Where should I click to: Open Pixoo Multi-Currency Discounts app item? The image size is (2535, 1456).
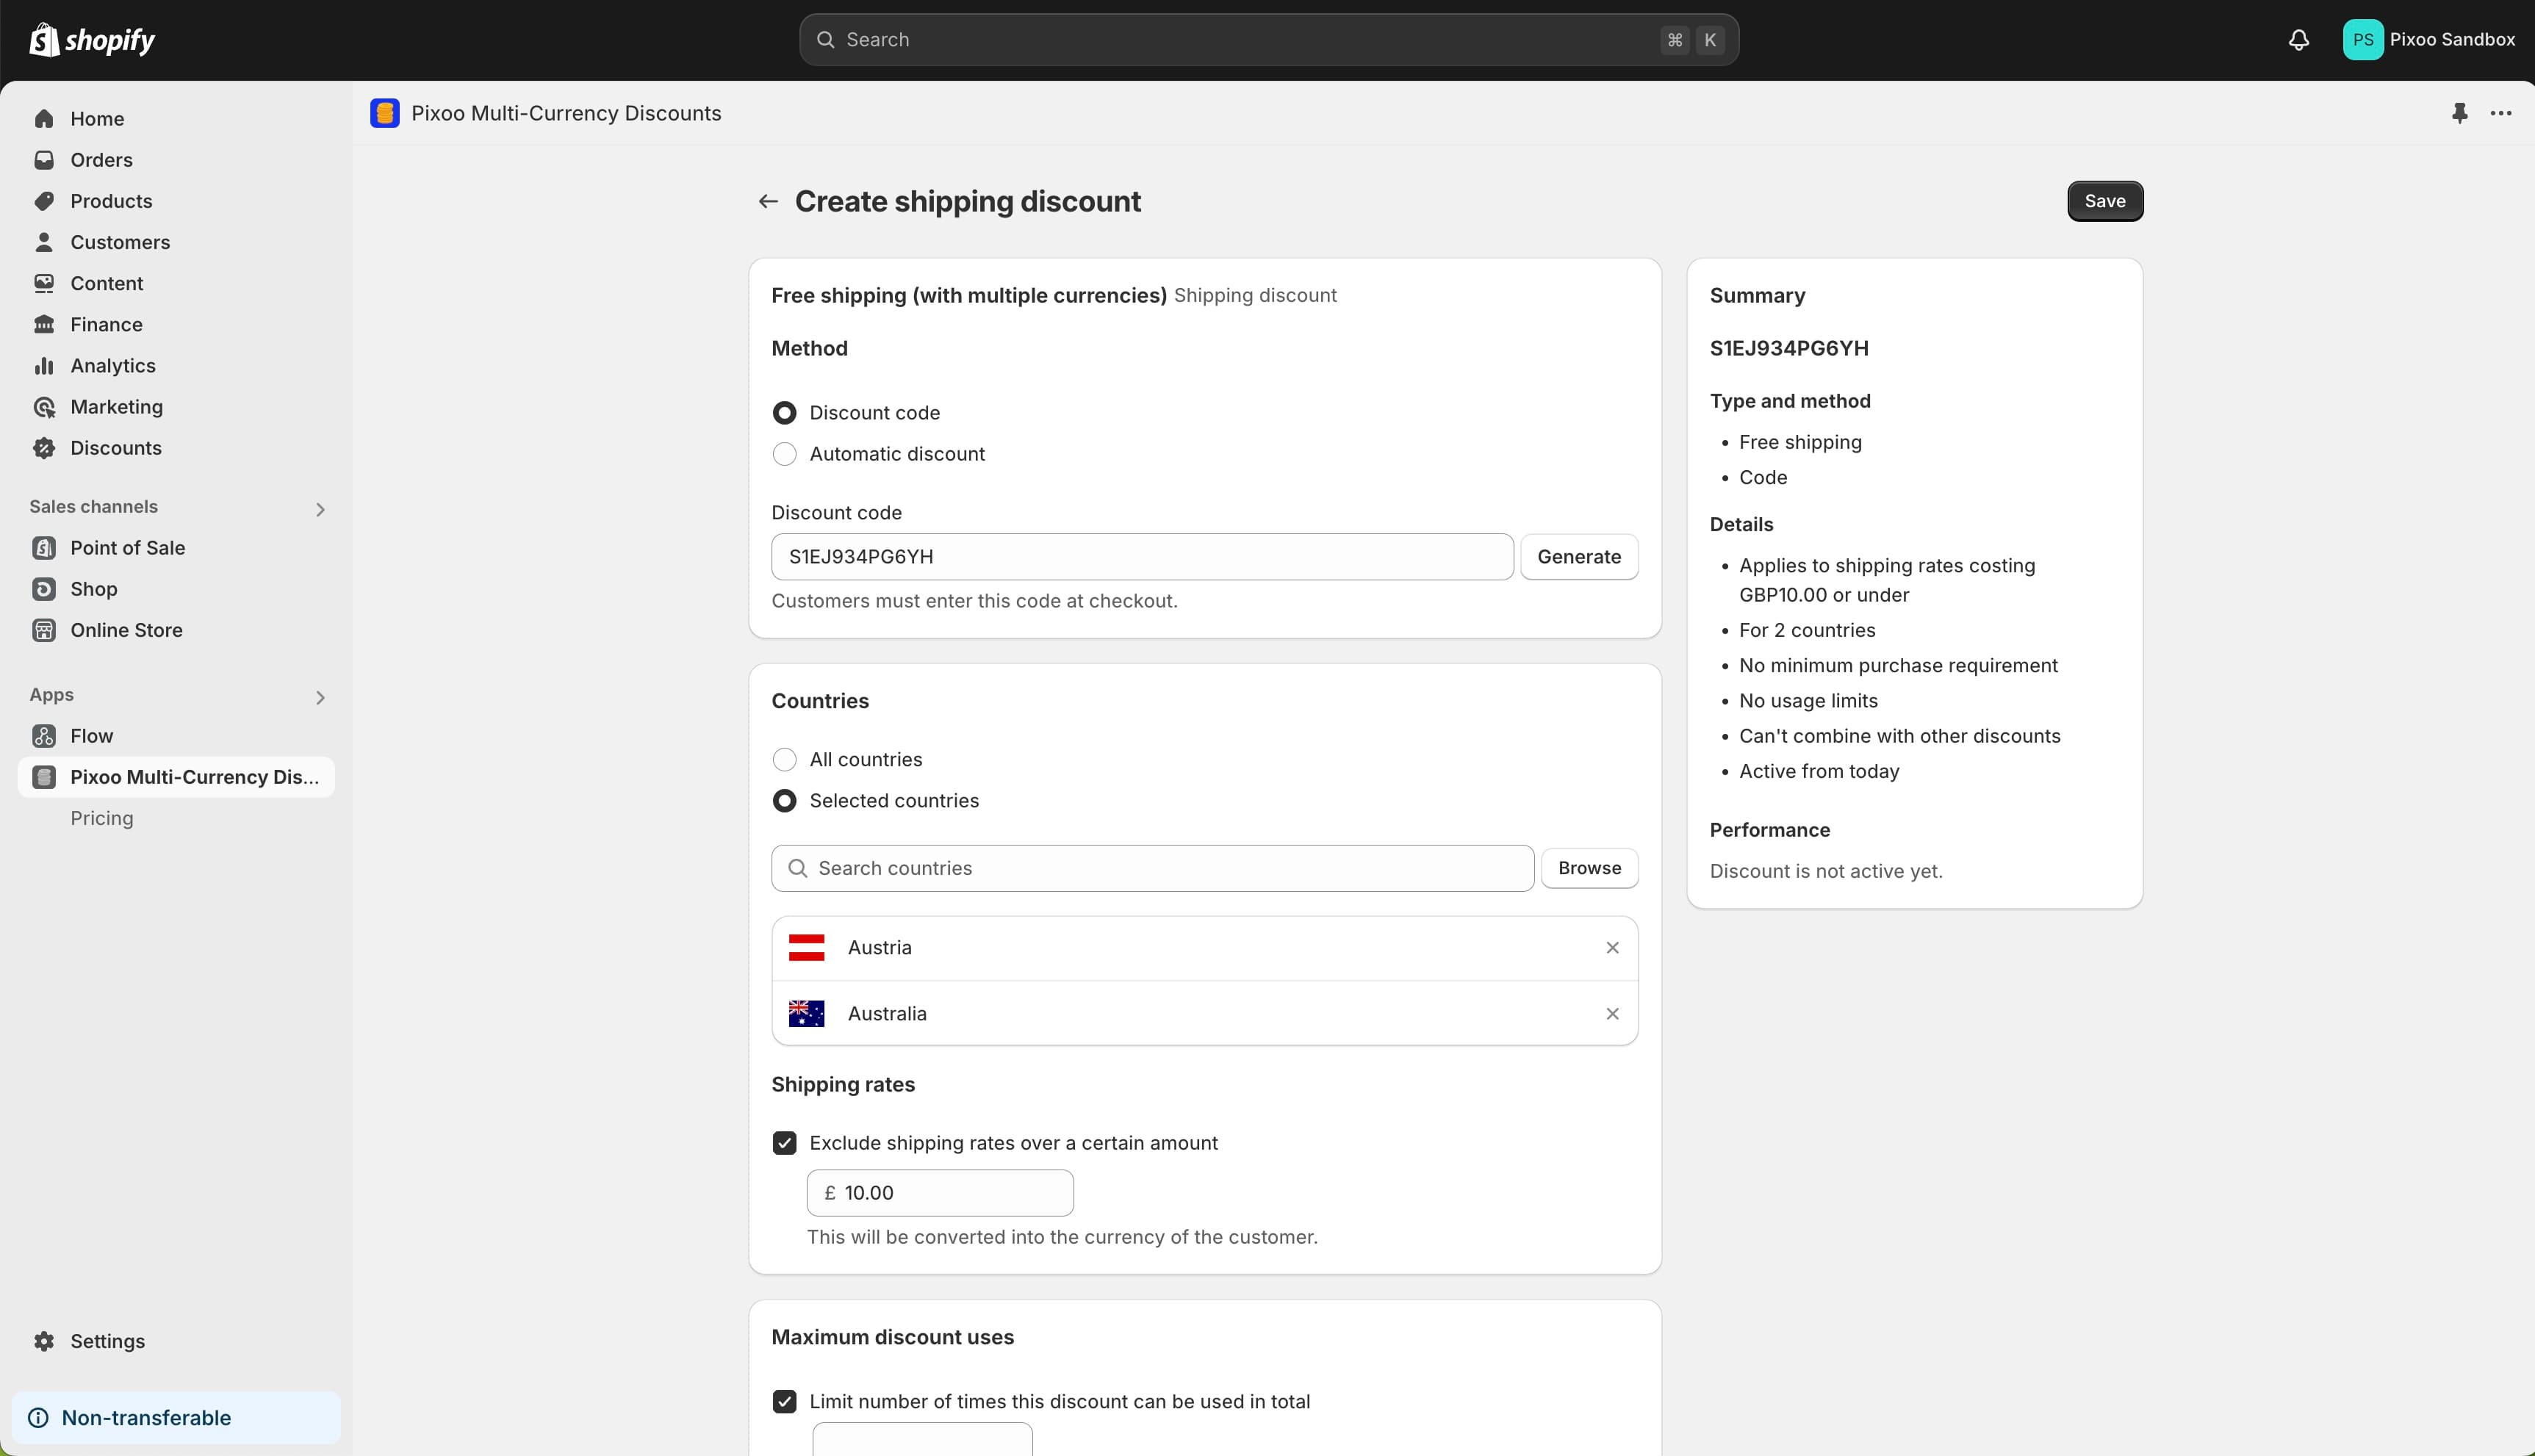(176, 777)
